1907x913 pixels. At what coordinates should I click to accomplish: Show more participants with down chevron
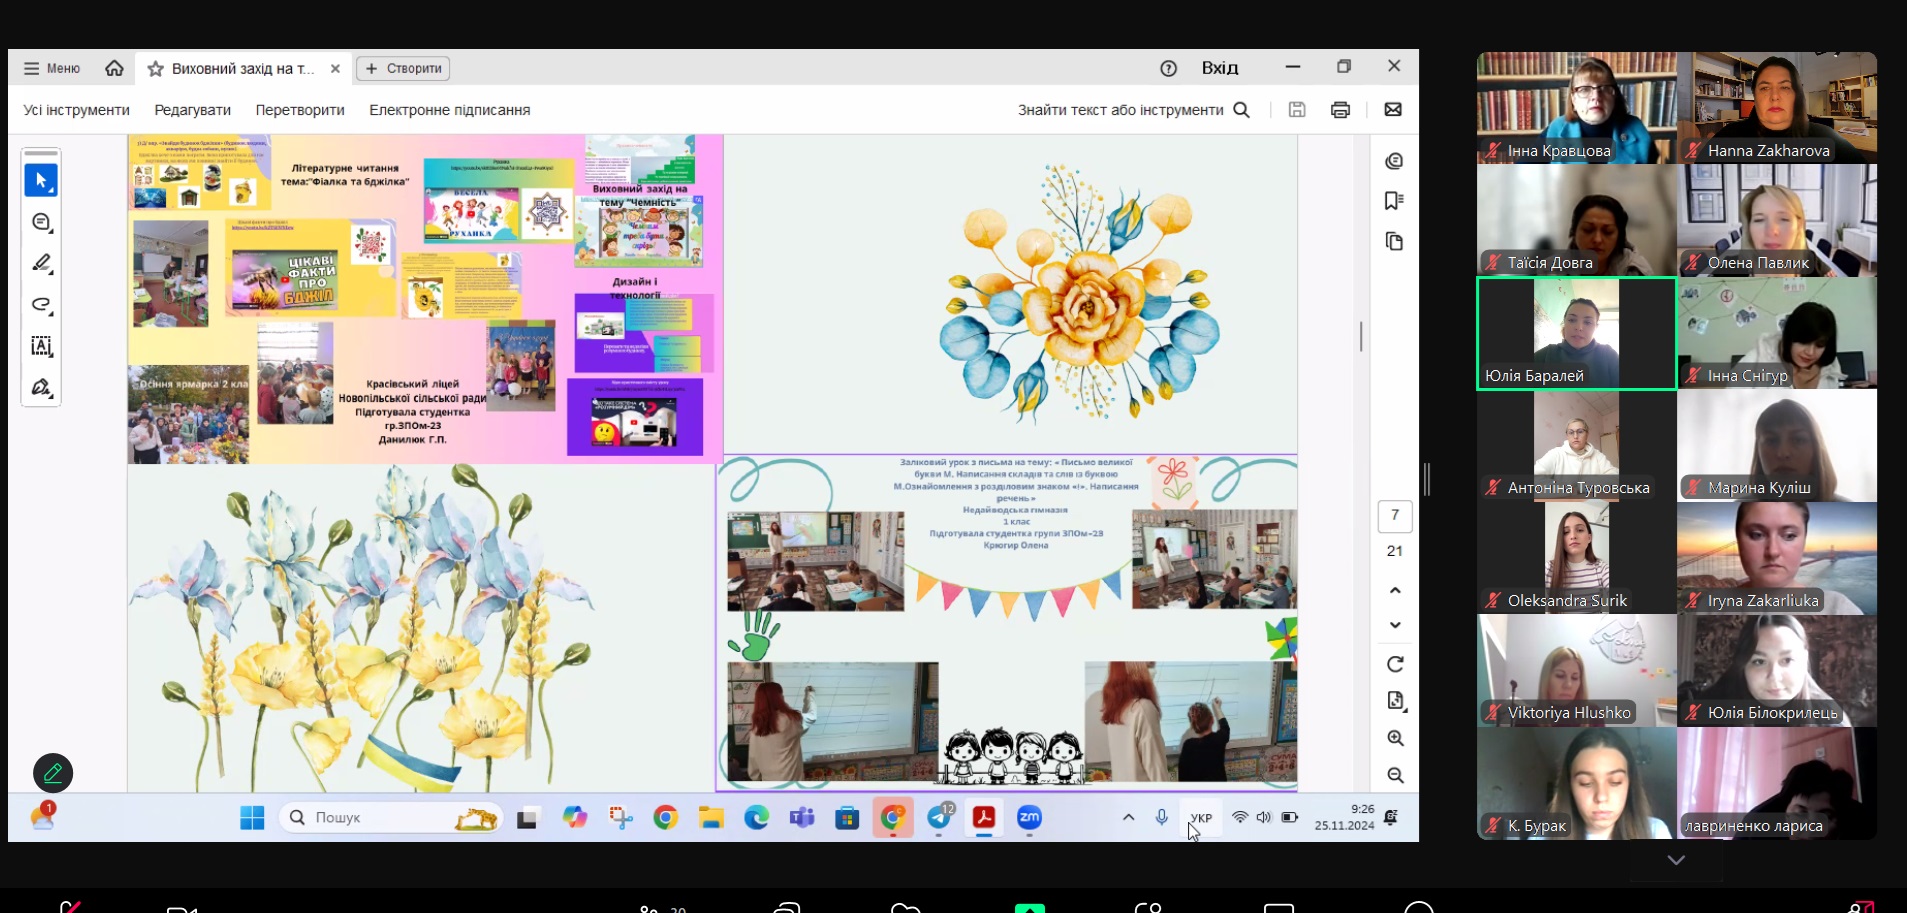(x=1676, y=860)
